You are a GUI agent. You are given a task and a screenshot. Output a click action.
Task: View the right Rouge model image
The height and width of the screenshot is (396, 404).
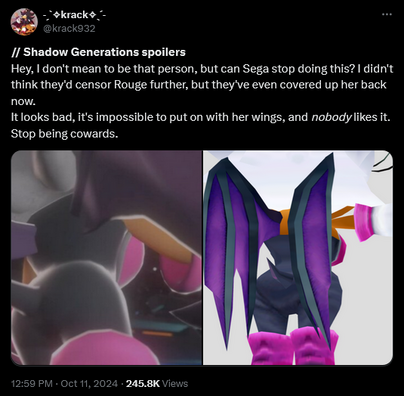[x=298, y=258]
